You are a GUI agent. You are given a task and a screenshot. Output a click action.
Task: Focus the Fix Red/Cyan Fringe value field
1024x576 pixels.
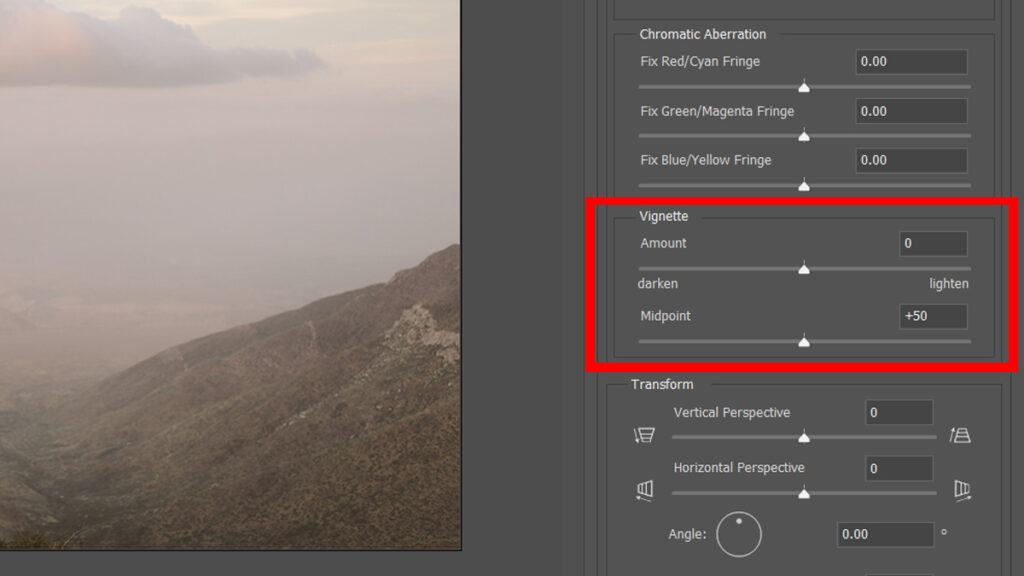(x=911, y=62)
